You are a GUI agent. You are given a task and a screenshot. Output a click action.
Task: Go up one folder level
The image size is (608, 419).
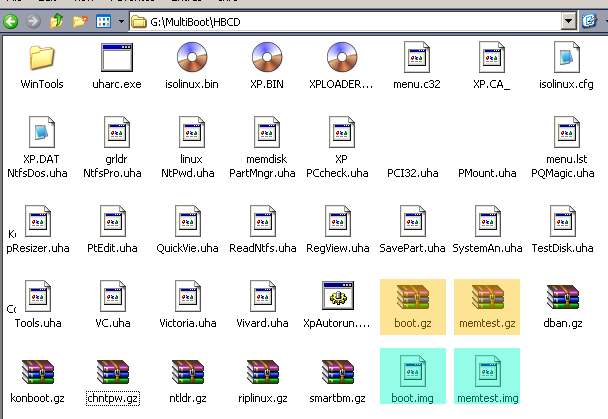(x=57, y=21)
